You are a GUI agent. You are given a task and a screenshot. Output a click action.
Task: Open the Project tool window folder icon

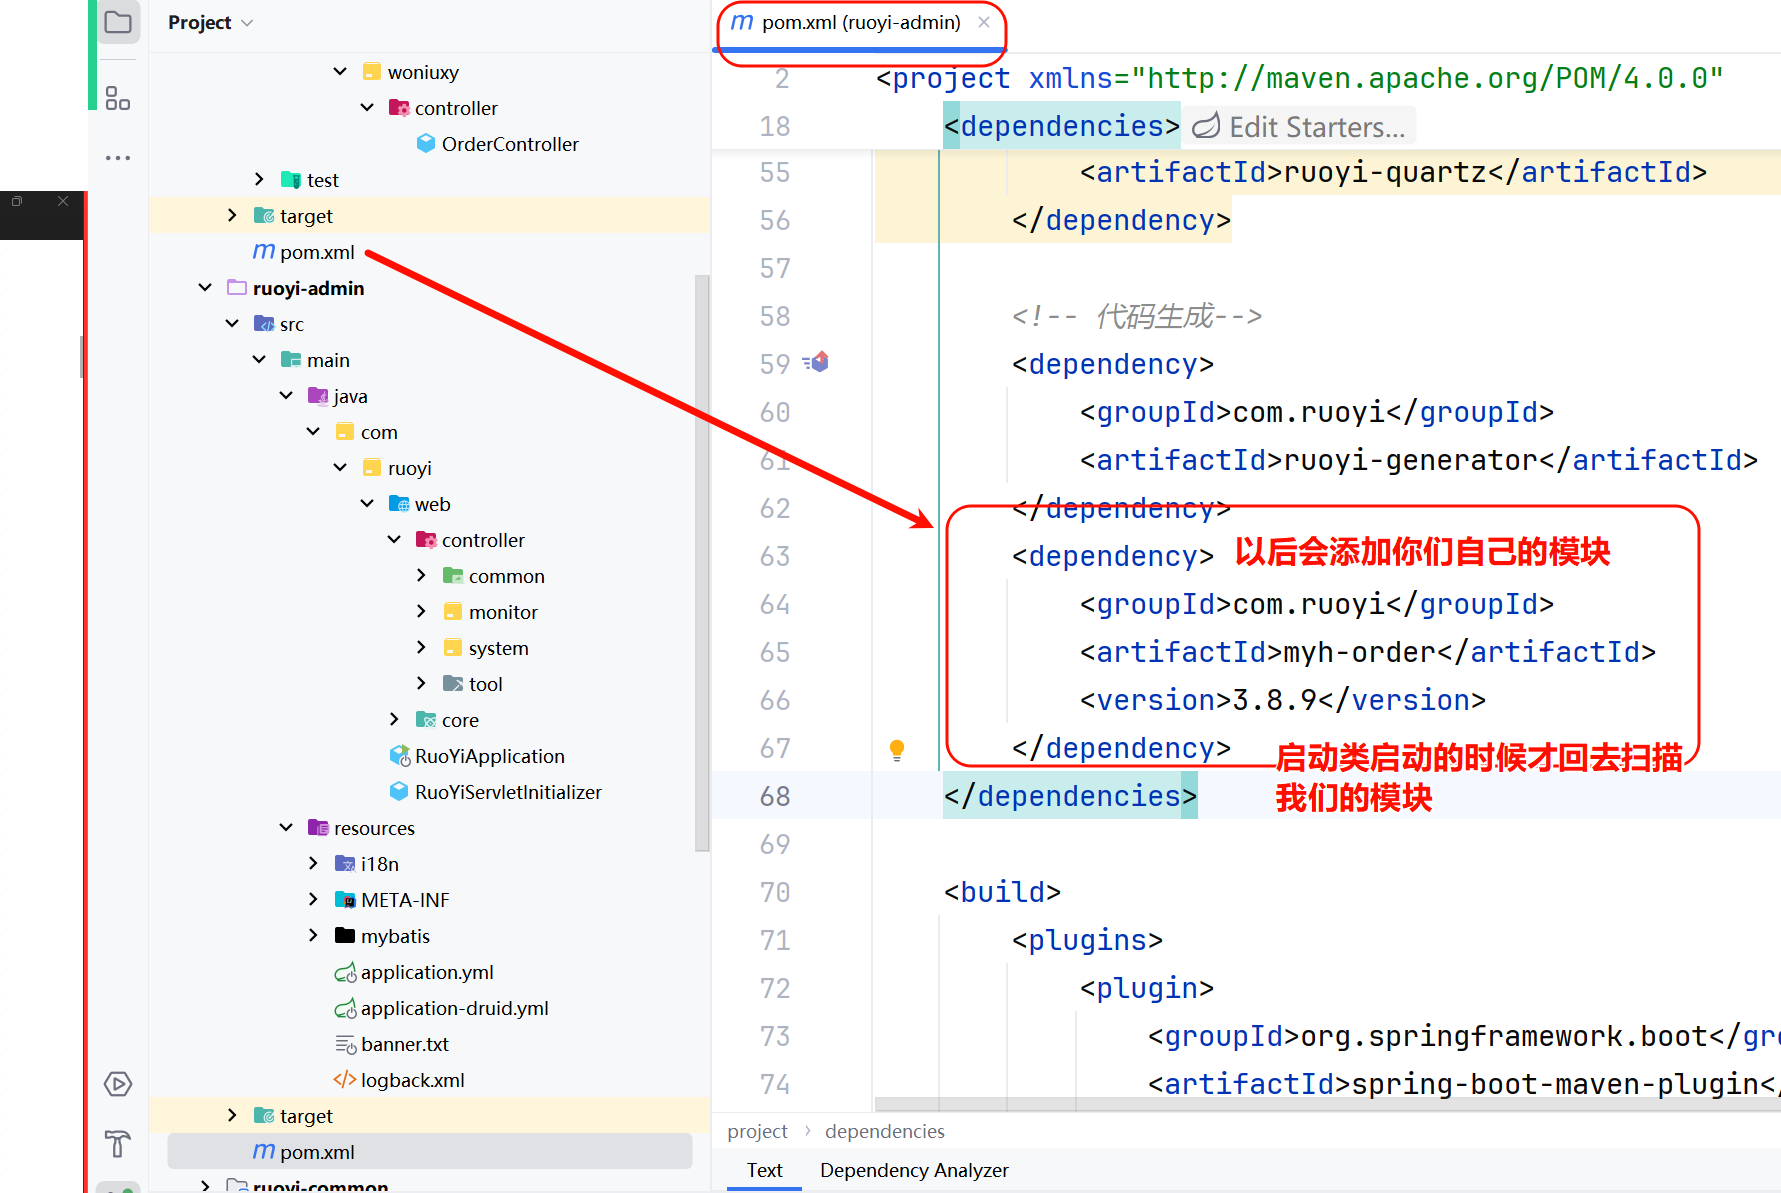pos(118,22)
